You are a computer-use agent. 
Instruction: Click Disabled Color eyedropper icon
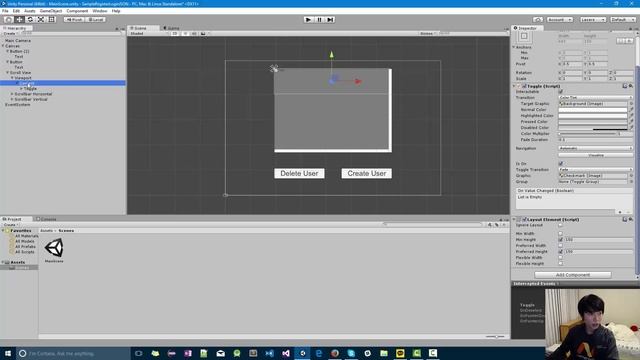point(631,128)
